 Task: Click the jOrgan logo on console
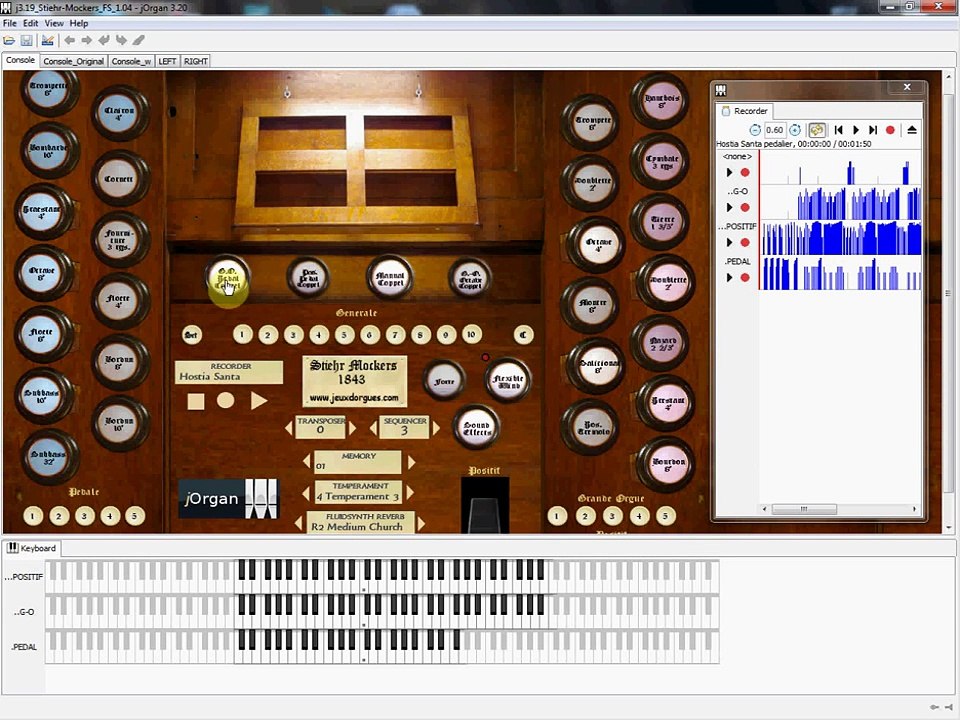[228, 498]
